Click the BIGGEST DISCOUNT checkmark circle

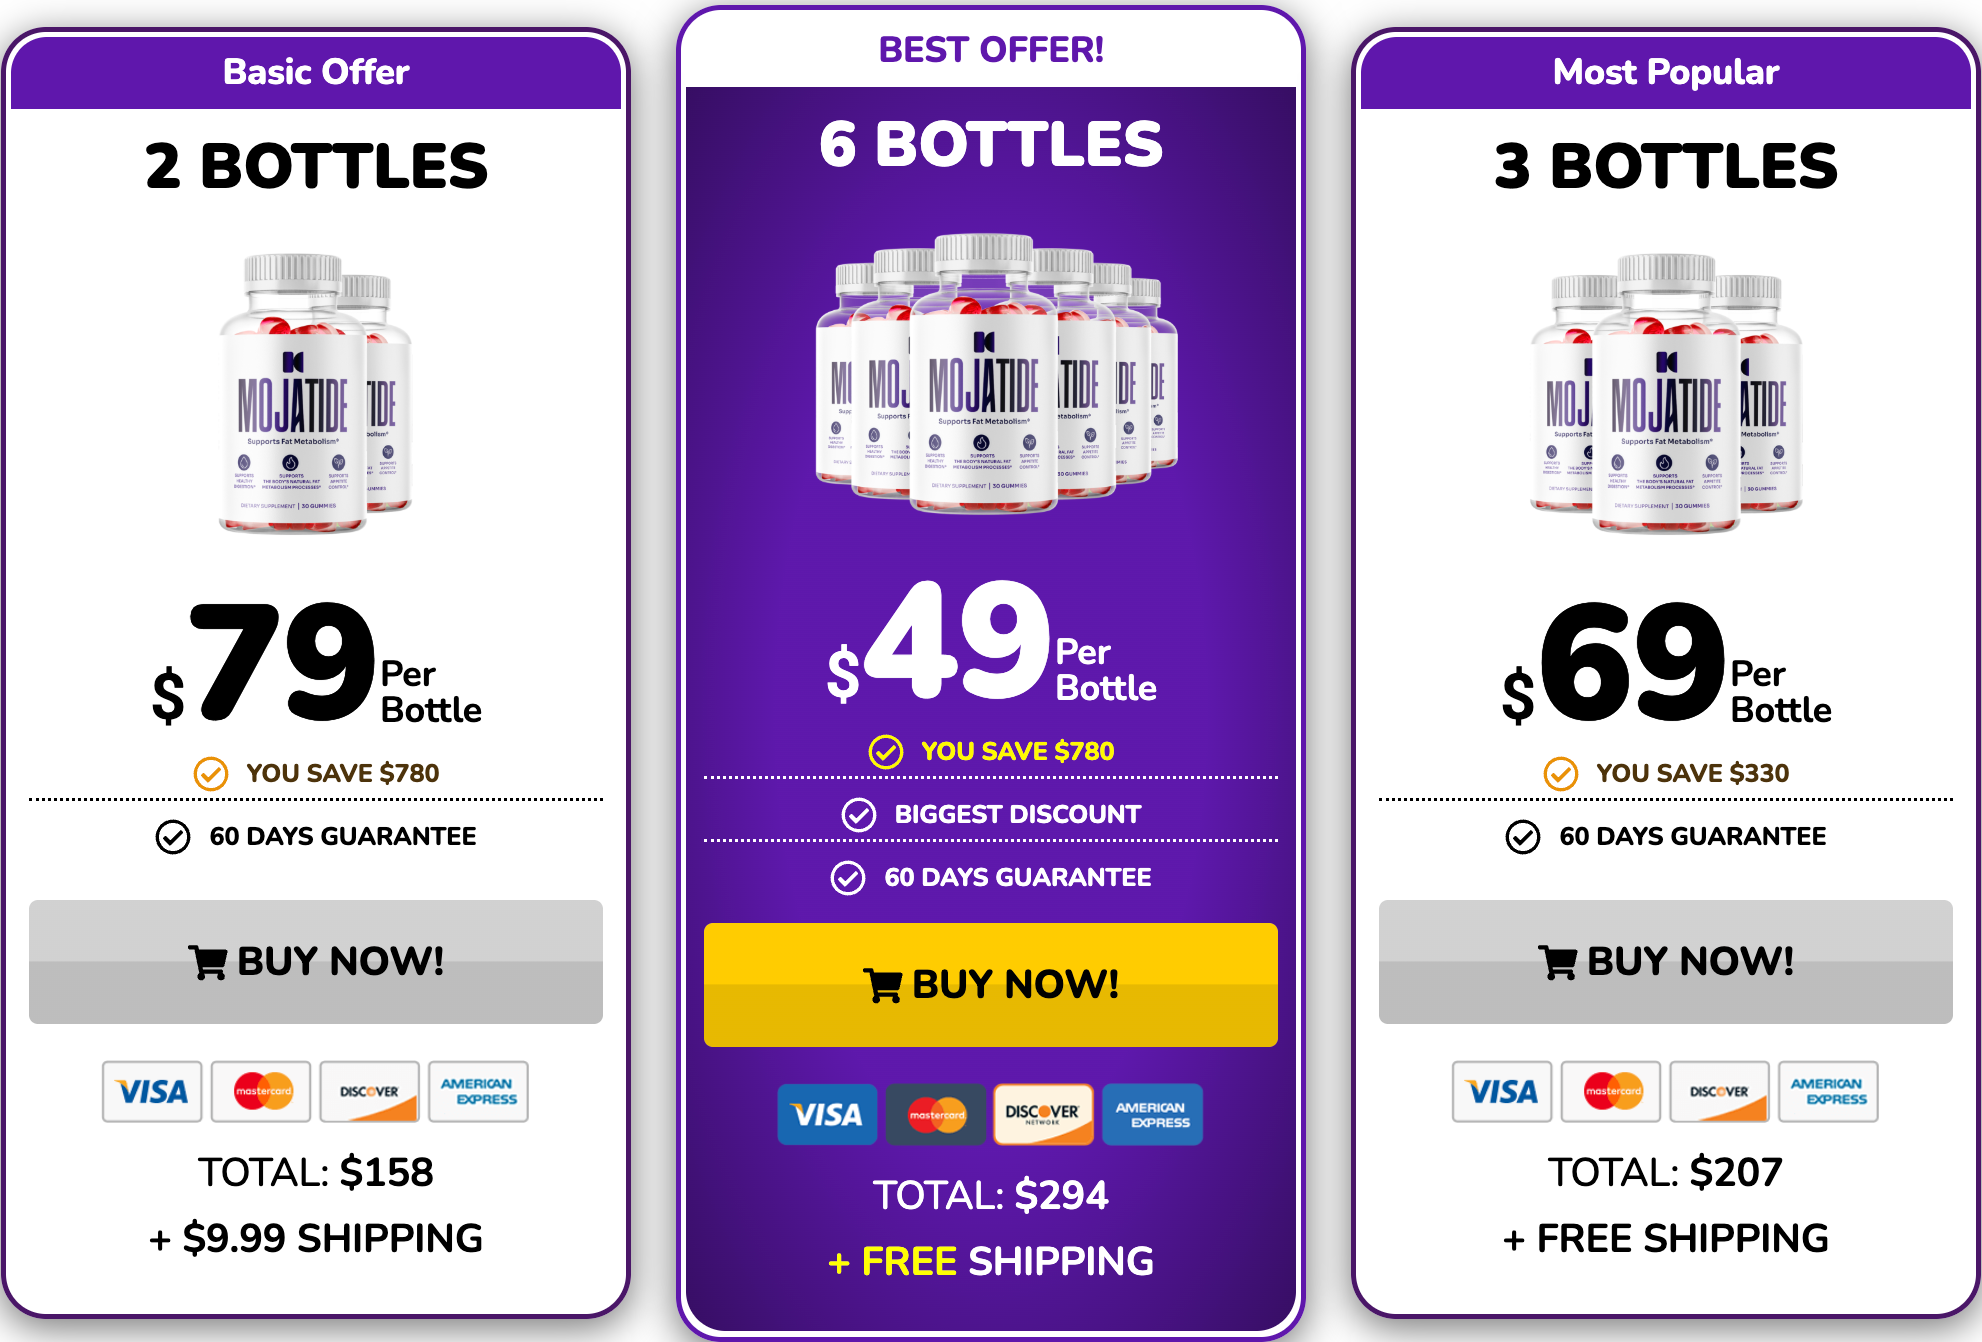(858, 814)
